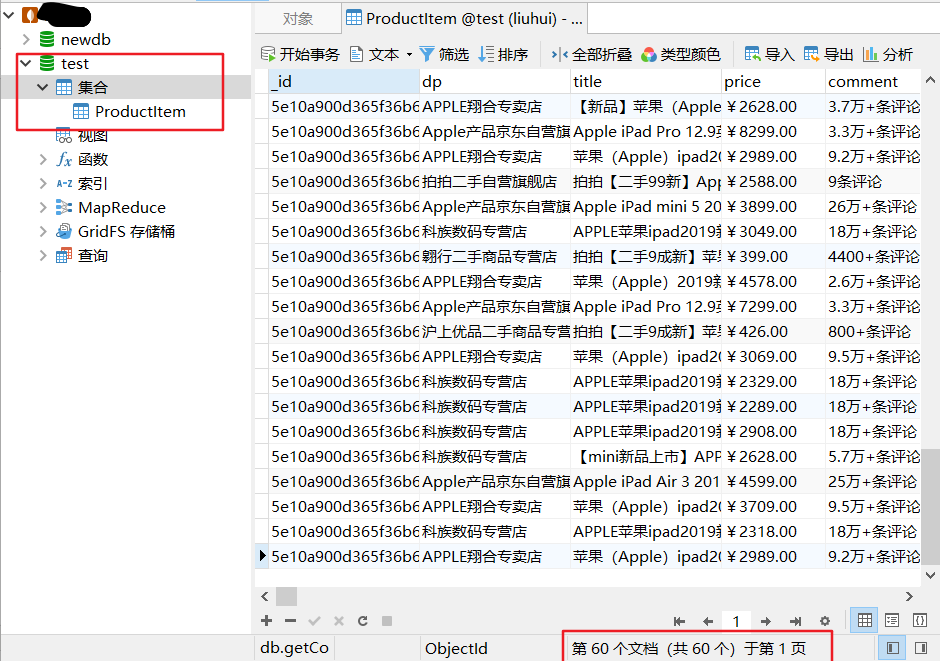Click the stop square icon
This screenshot has width=940, height=661.
click(387, 621)
